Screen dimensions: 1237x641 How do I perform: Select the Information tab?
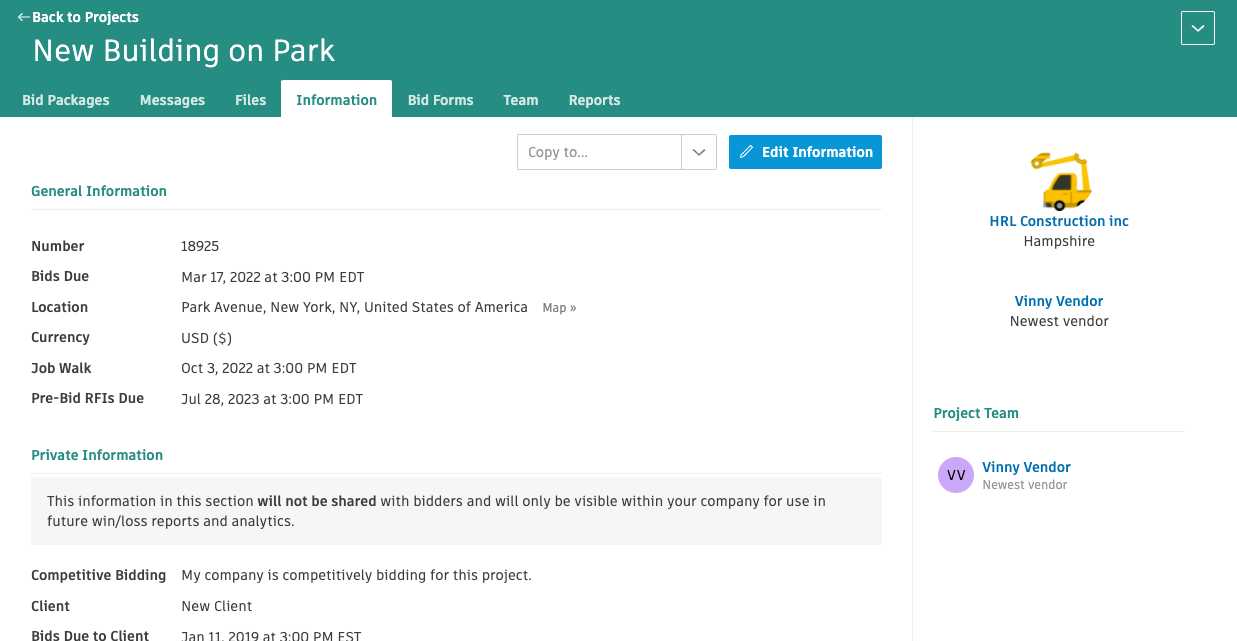336,100
